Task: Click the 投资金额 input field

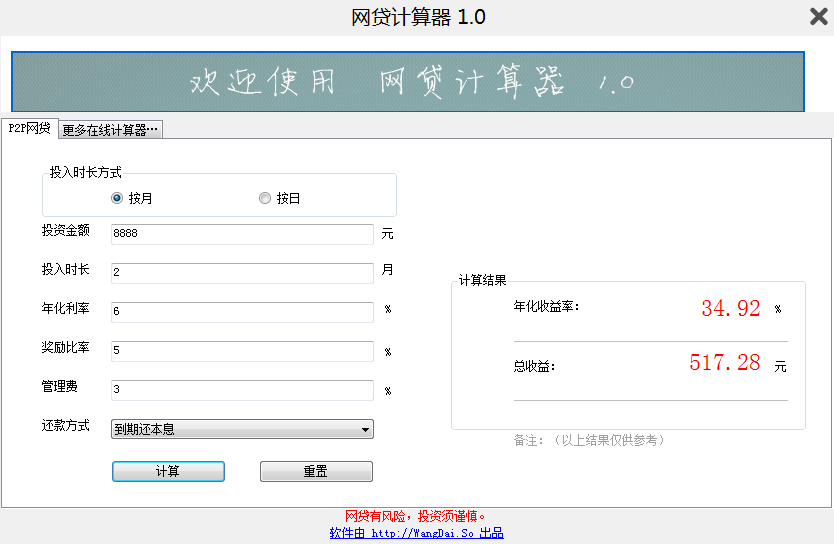Action: [242, 233]
